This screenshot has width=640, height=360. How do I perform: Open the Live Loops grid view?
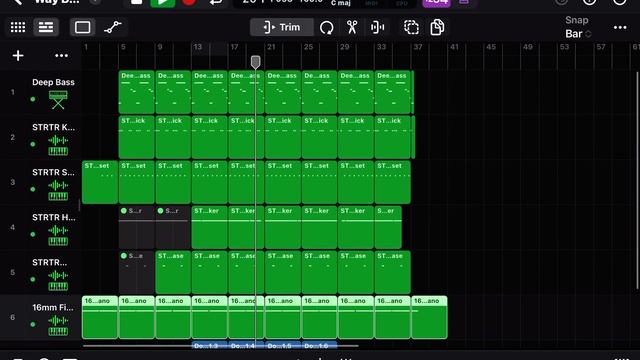click(18, 27)
